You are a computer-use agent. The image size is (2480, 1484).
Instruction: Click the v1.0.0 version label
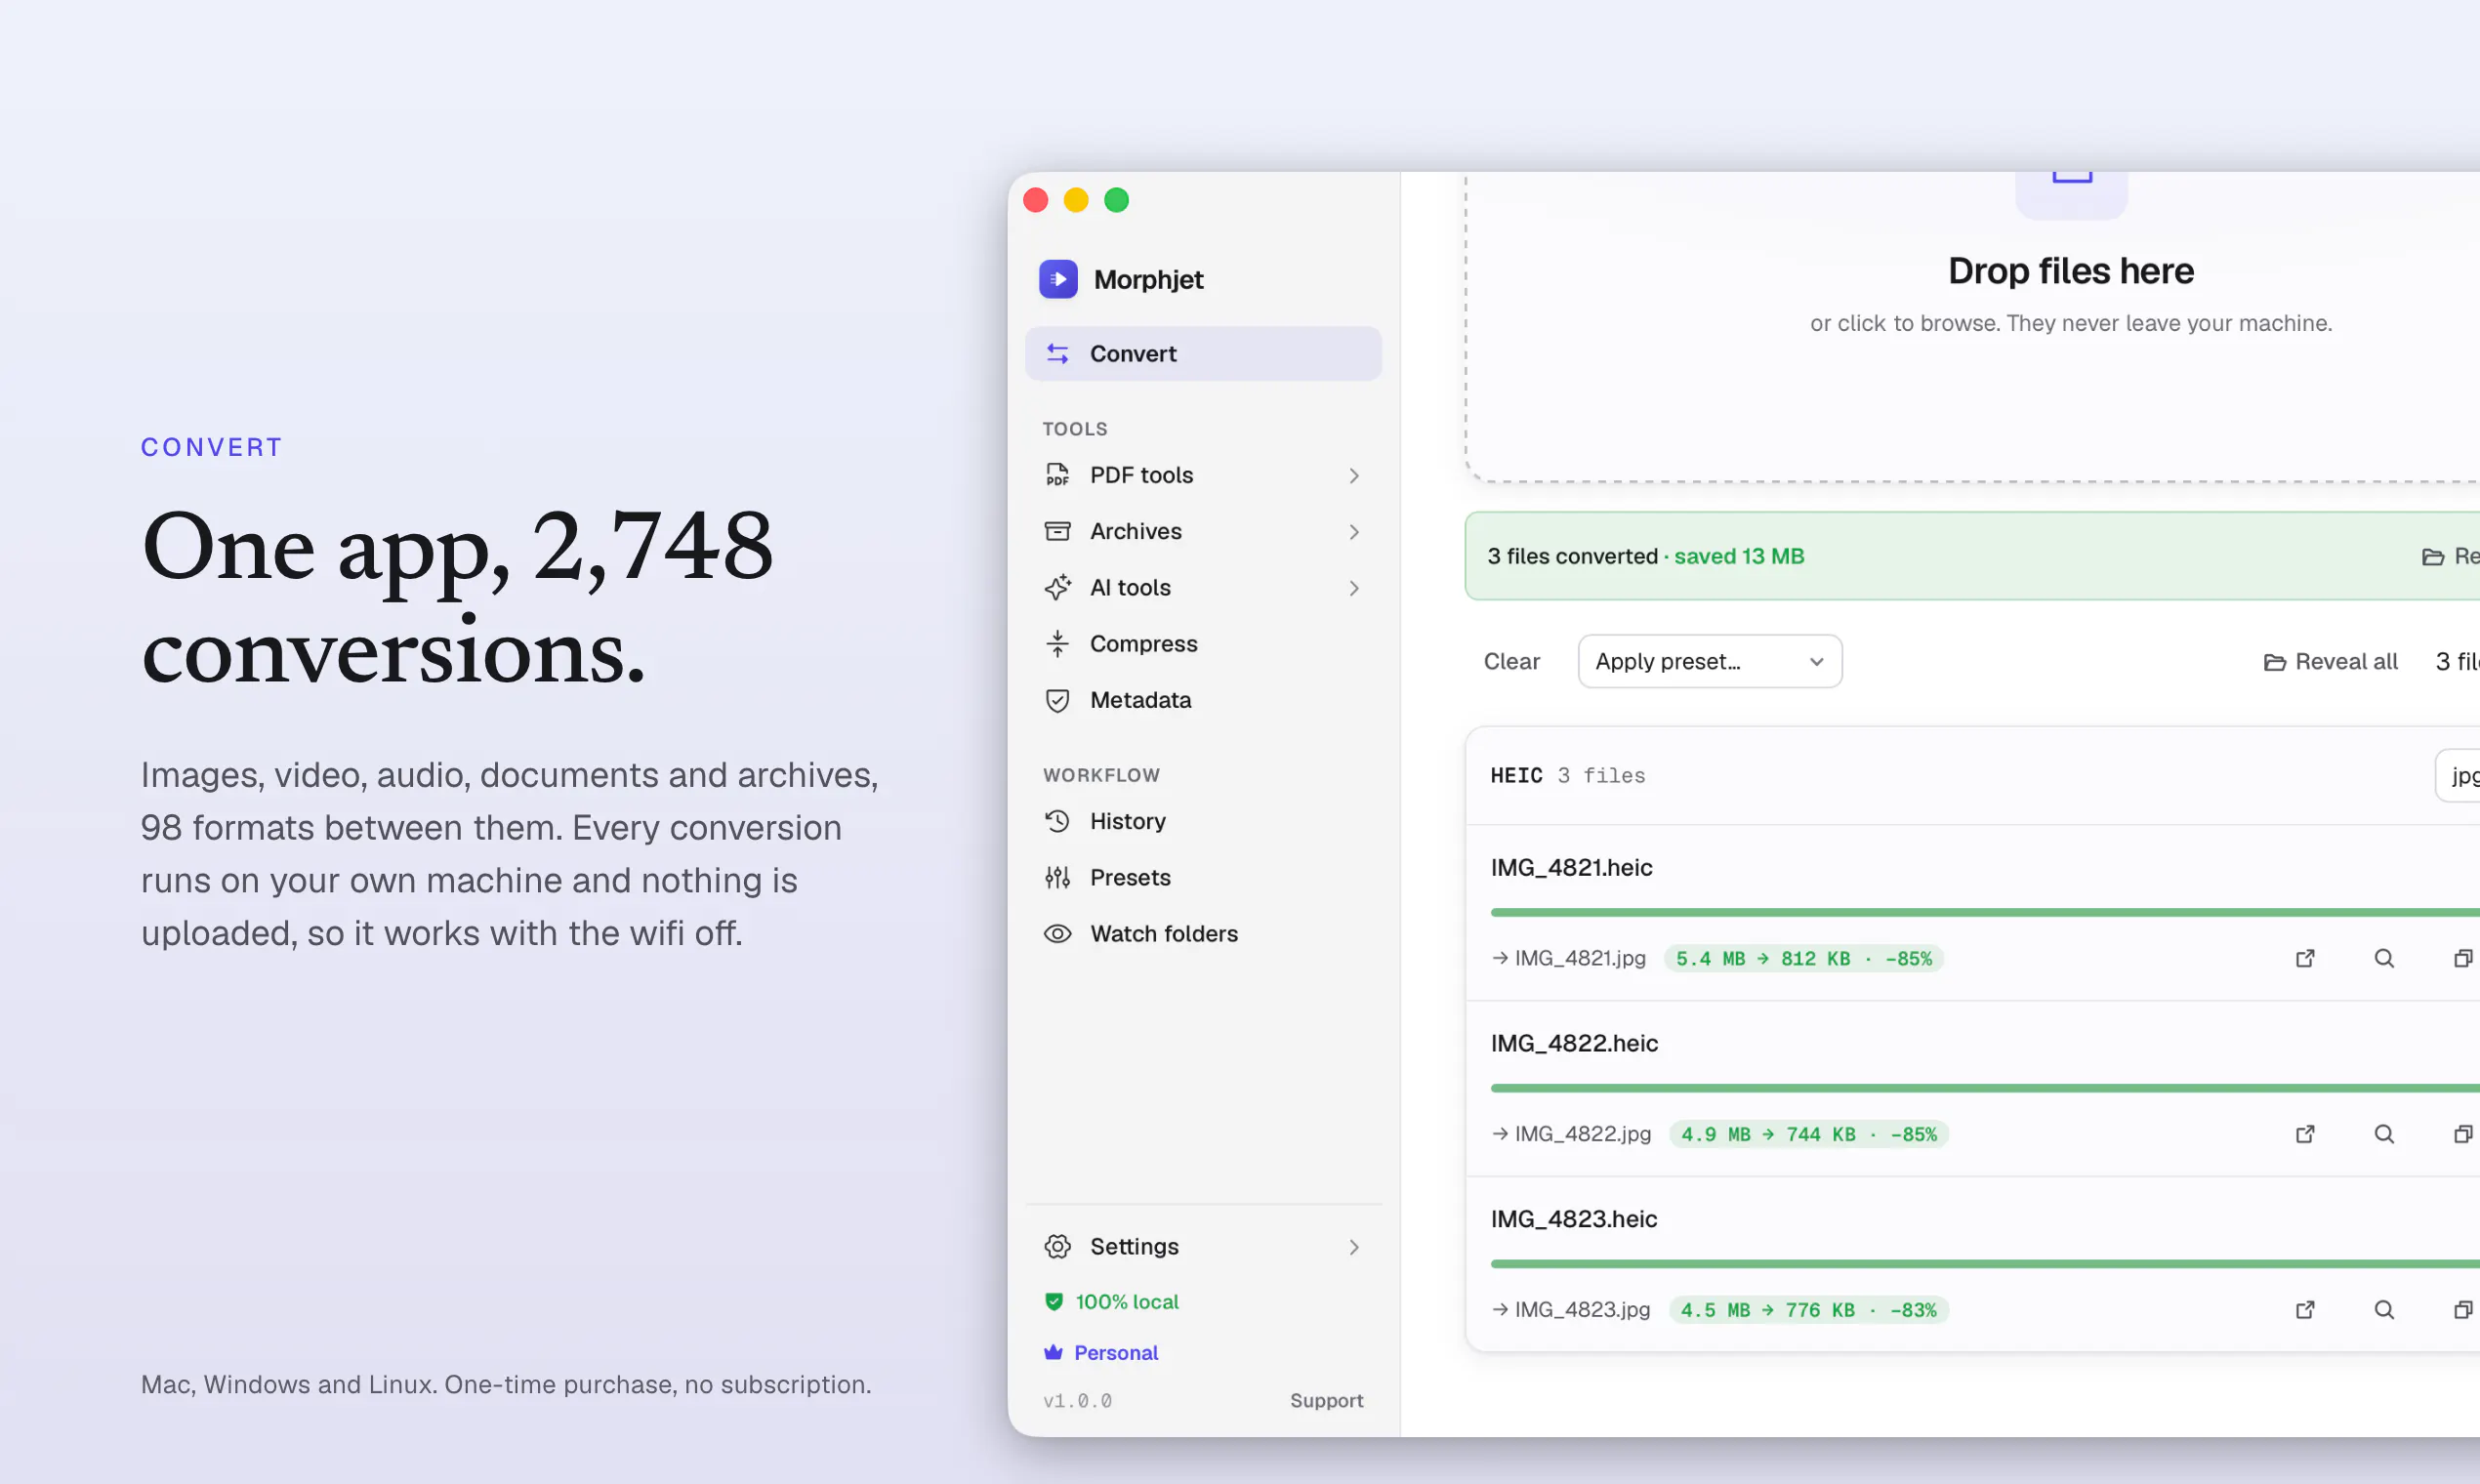click(x=1077, y=1400)
